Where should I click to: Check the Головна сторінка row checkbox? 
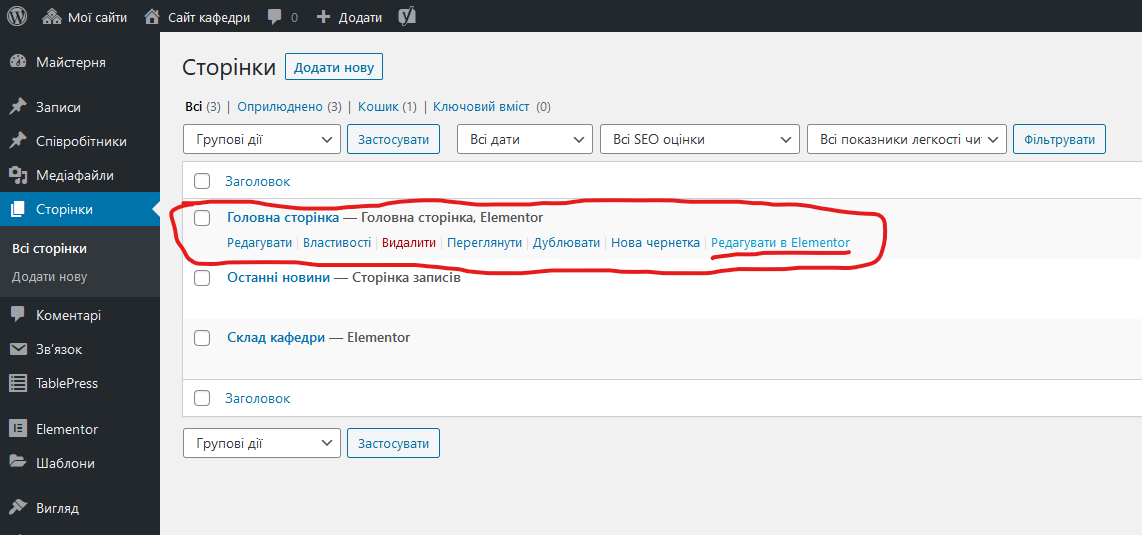point(202,218)
